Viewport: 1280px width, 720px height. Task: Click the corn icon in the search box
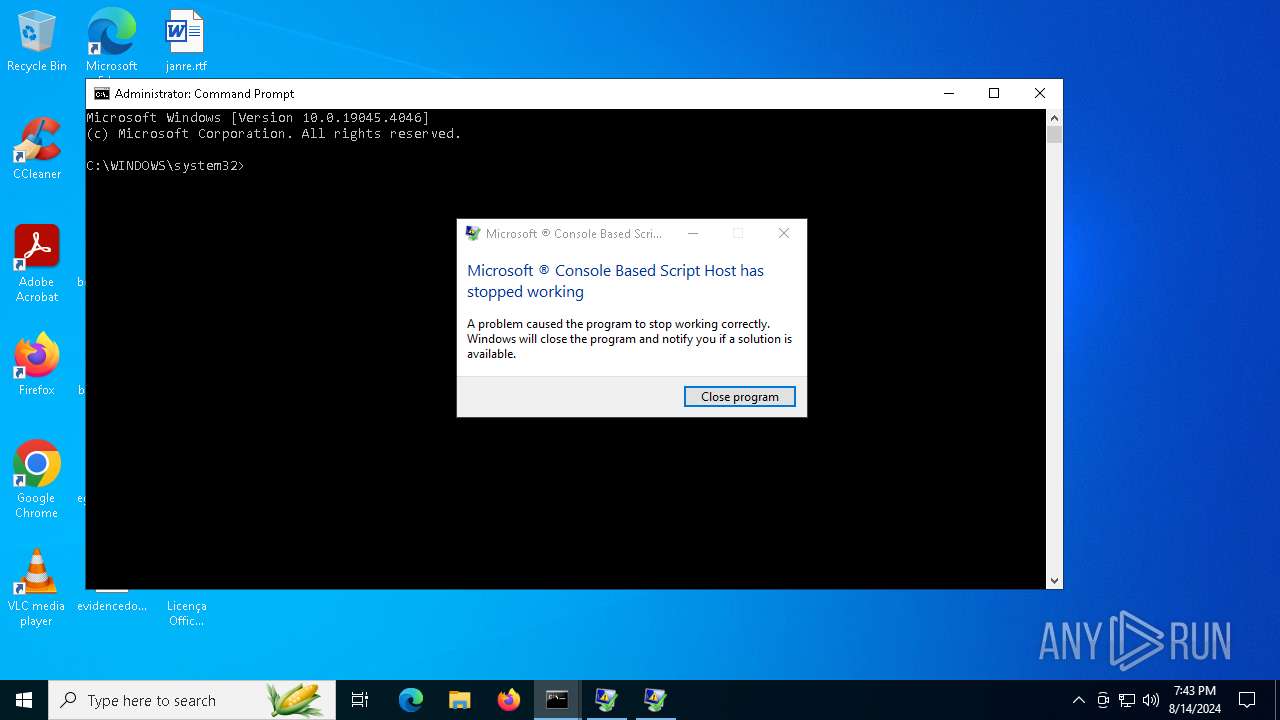[x=295, y=700]
